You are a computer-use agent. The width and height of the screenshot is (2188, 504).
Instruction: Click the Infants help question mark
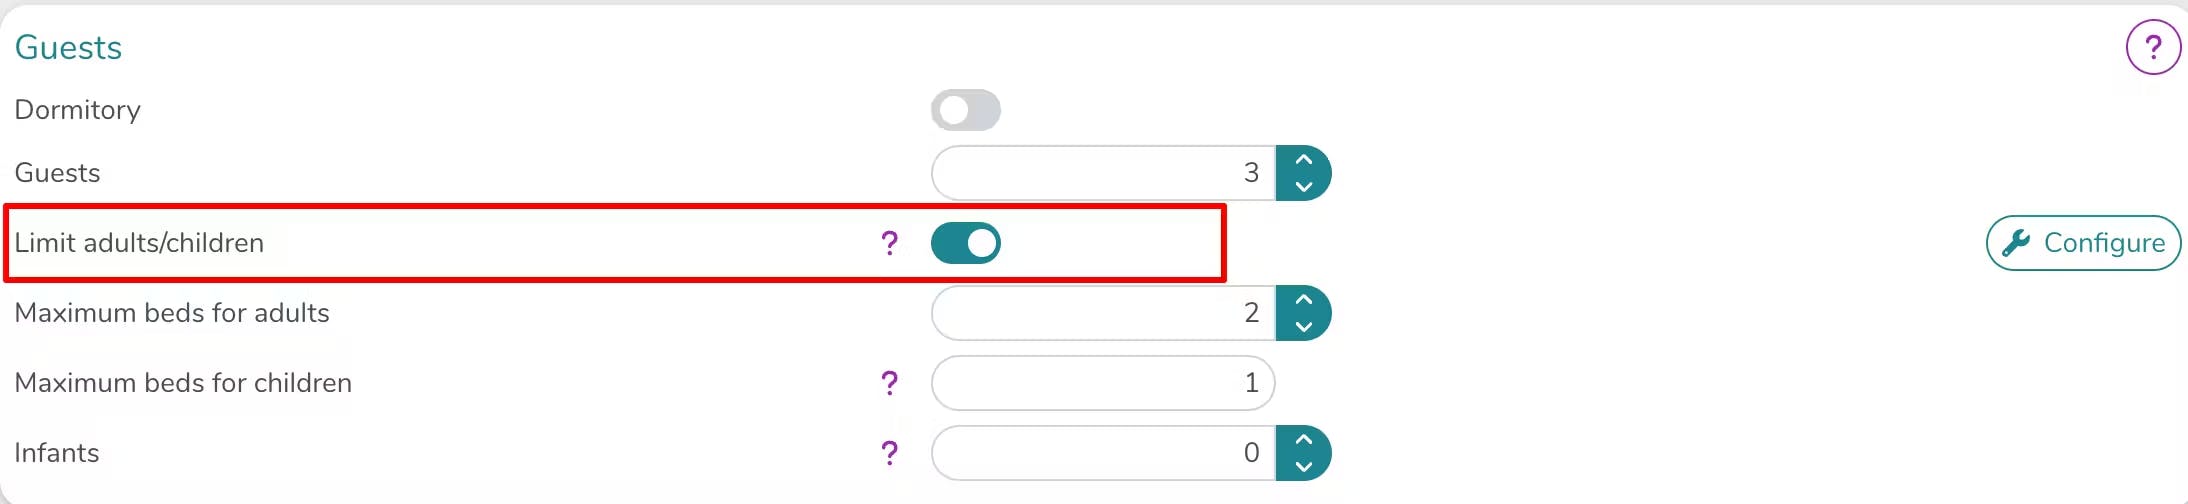(x=889, y=452)
